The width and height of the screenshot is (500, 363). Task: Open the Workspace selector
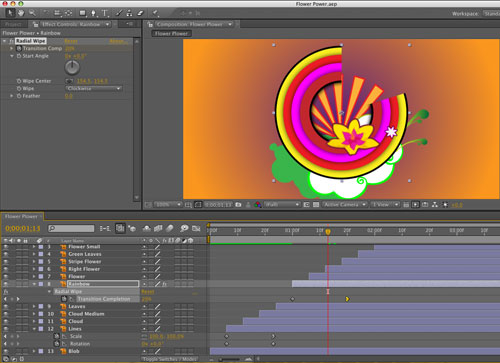tap(492, 14)
